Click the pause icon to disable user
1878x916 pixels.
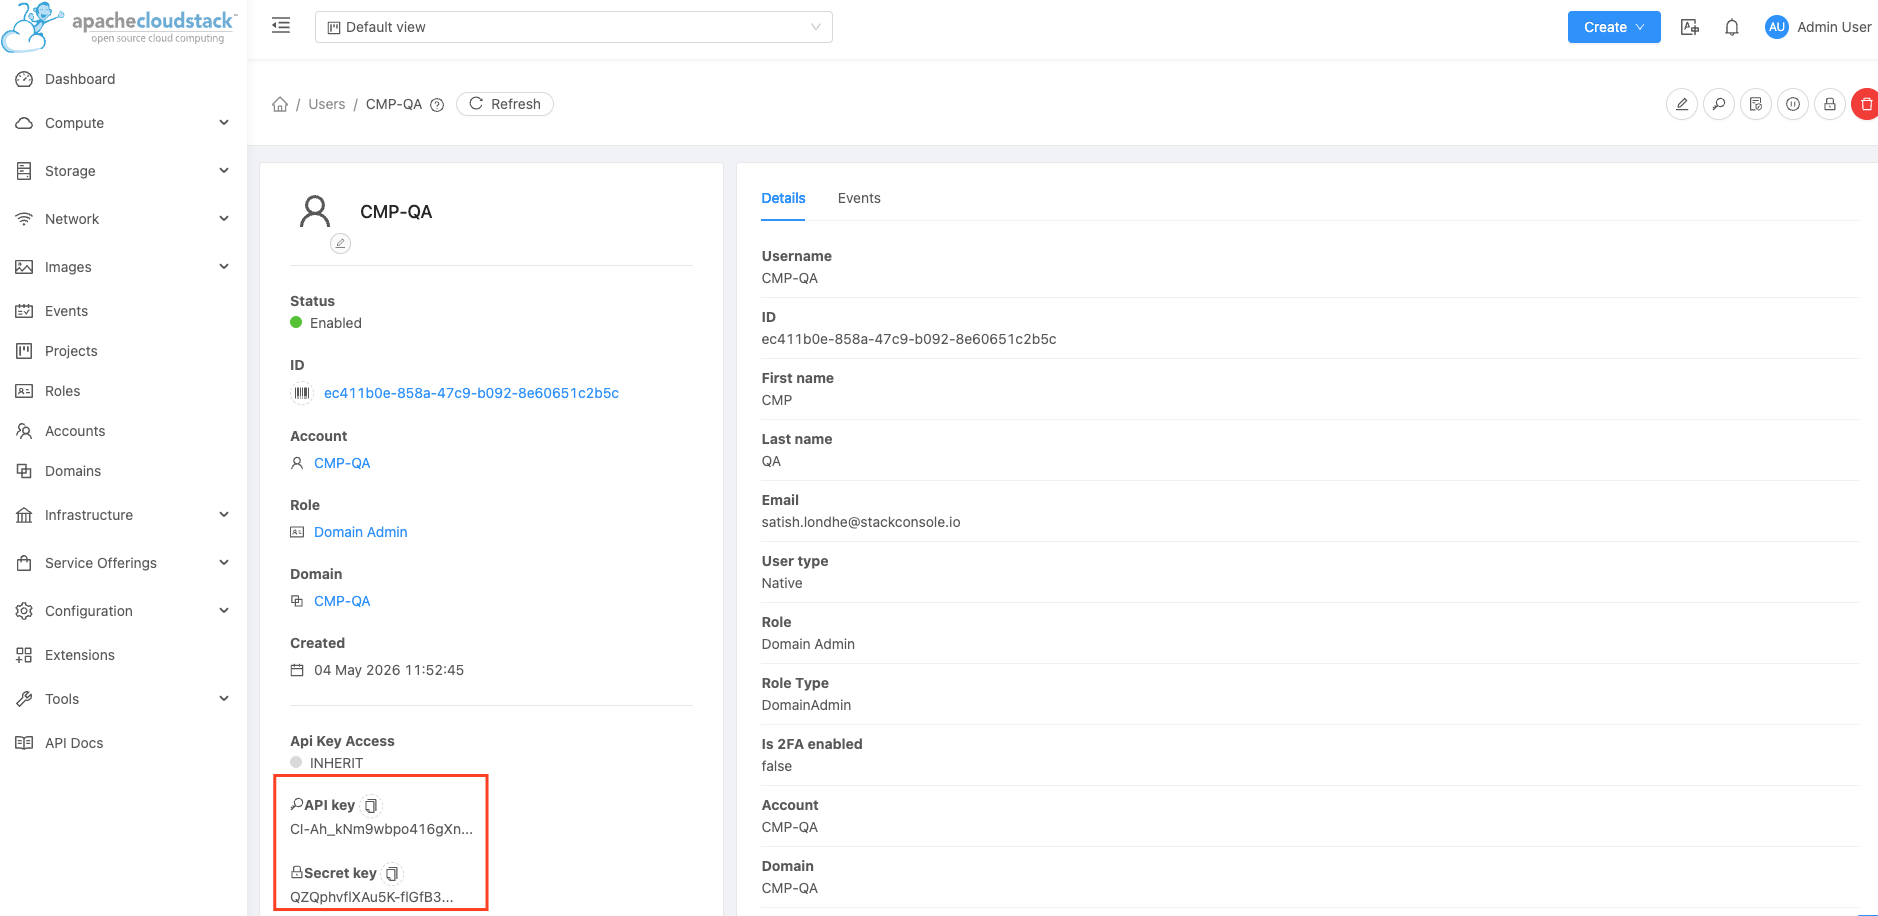pos(1793,104)
